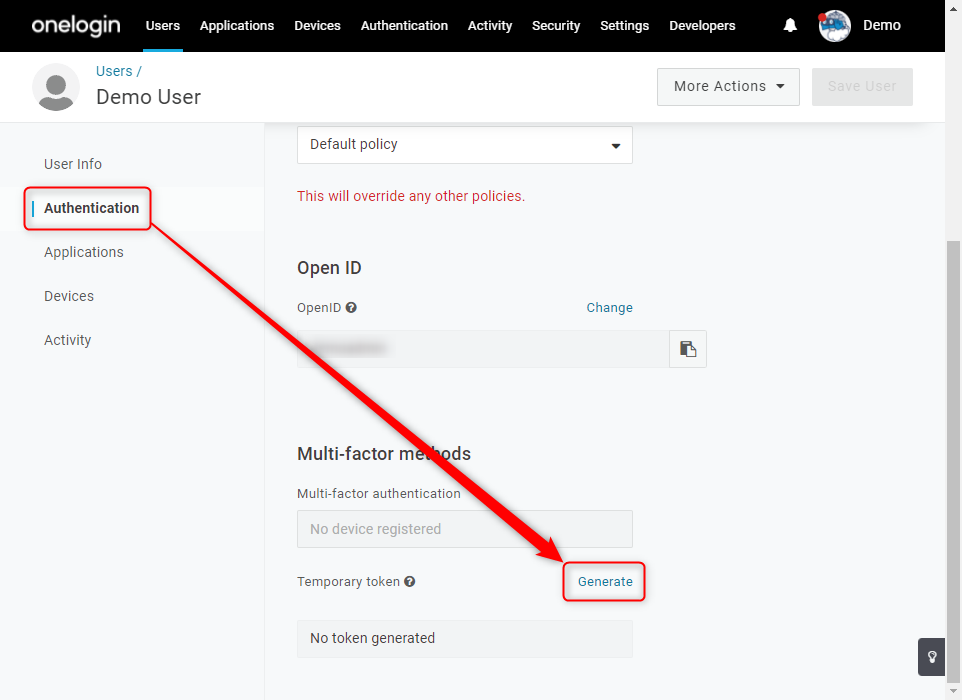
Task: Open the lightbulb tips widget
Action: pos(931,657)
